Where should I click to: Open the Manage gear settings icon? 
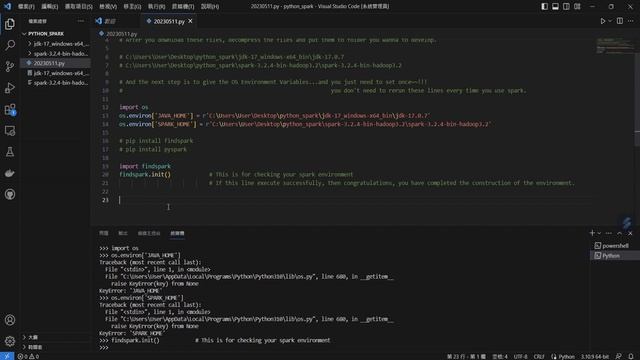tap(10, 341)
